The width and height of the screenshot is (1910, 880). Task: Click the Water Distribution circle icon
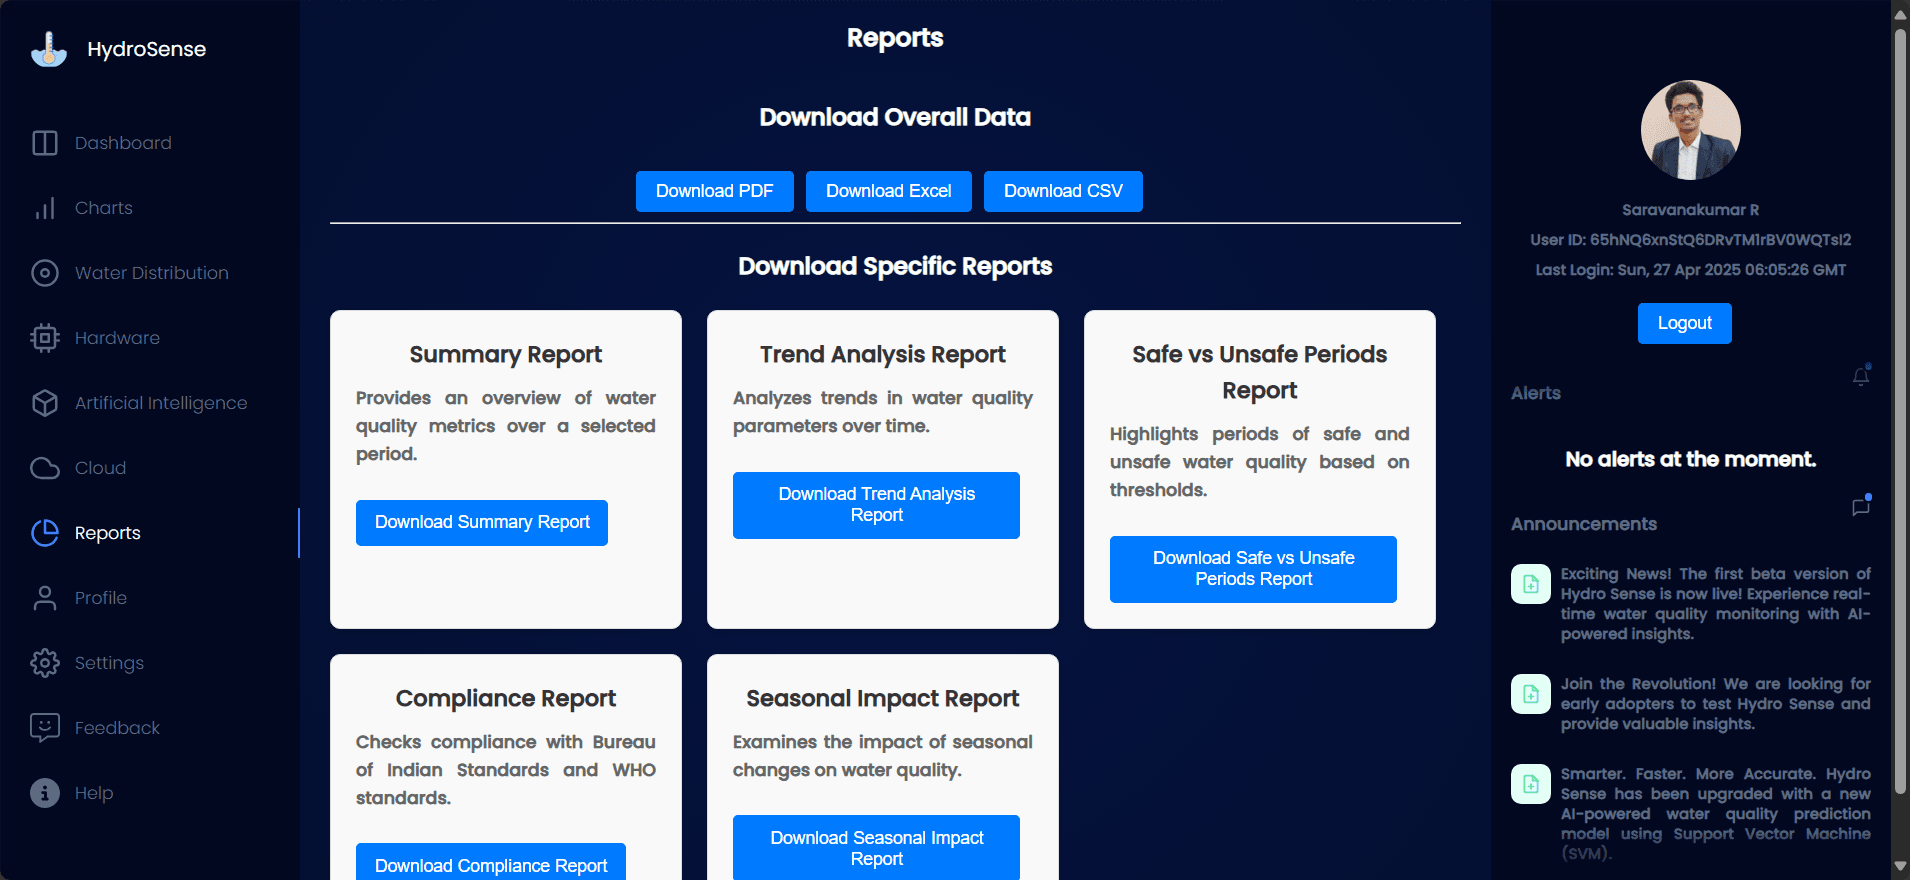(x=45, y=273)
